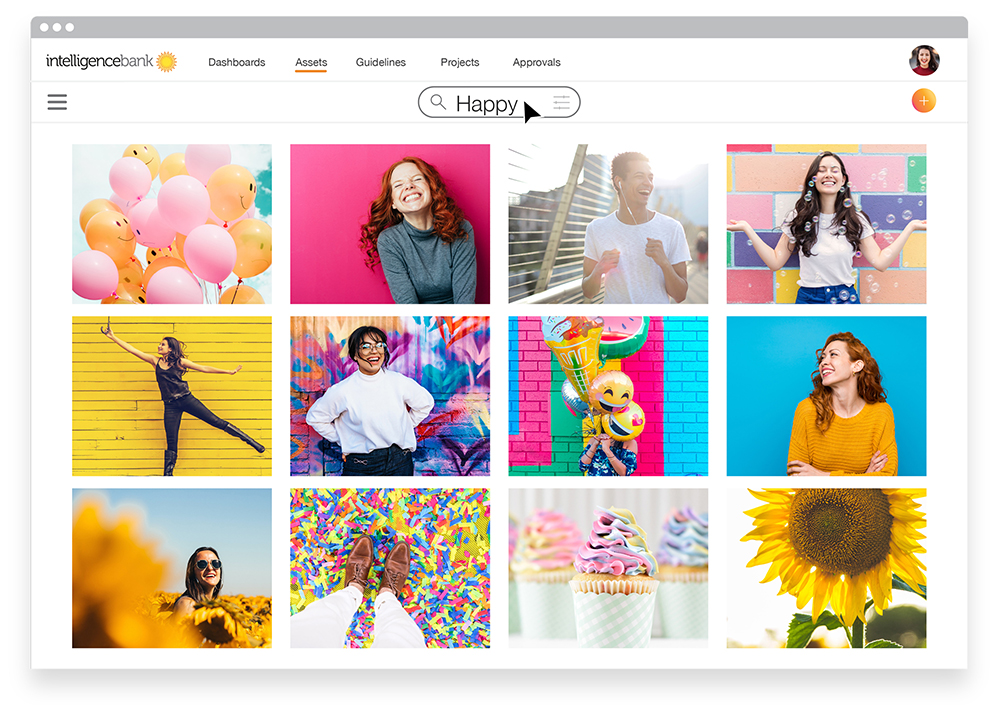The image size is (1000, 715).
Task: Open the smiley balloons image
Action: pos(172,224)
